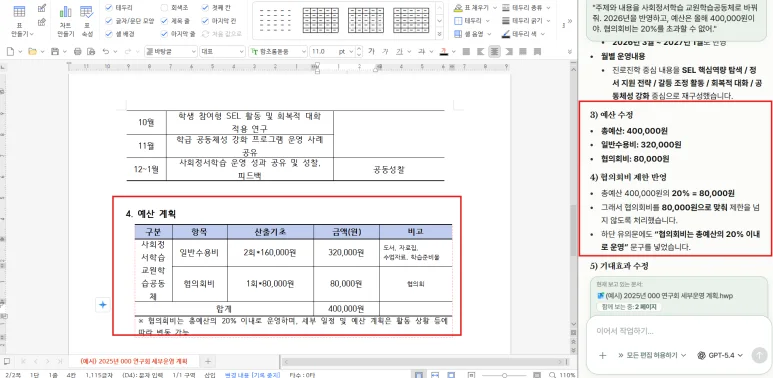Open the 함초롬돋움 font dropdown
This screenshot has width=773, height=378.
click(277, 51)
